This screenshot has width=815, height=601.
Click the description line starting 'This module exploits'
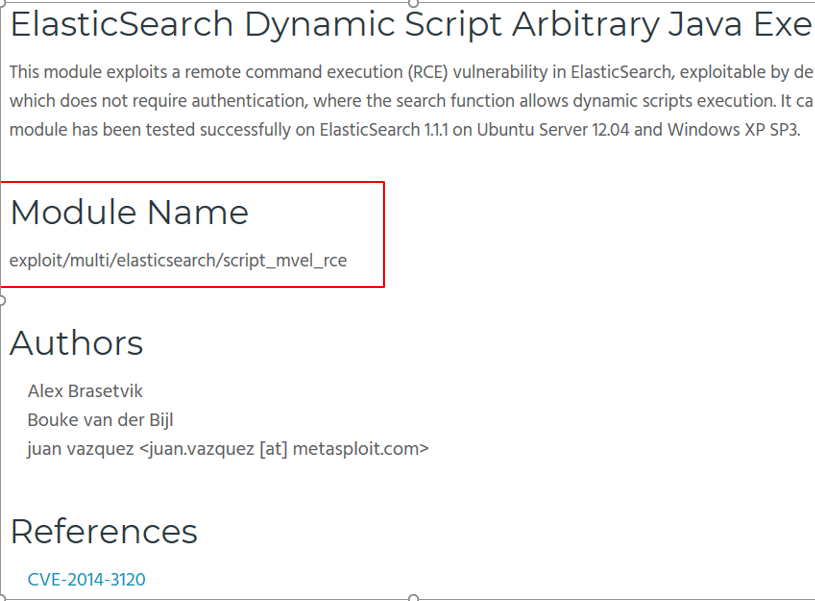[x=412, y=72]
